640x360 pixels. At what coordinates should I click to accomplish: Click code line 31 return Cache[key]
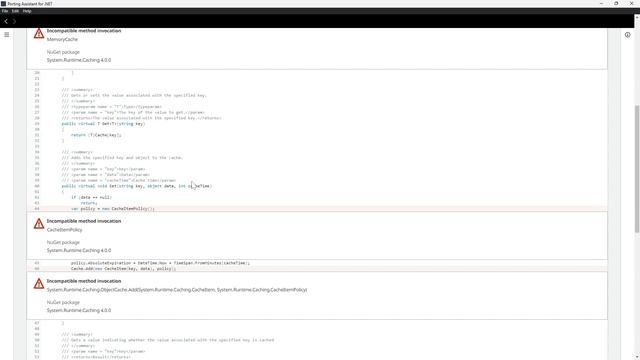(96, 135)
